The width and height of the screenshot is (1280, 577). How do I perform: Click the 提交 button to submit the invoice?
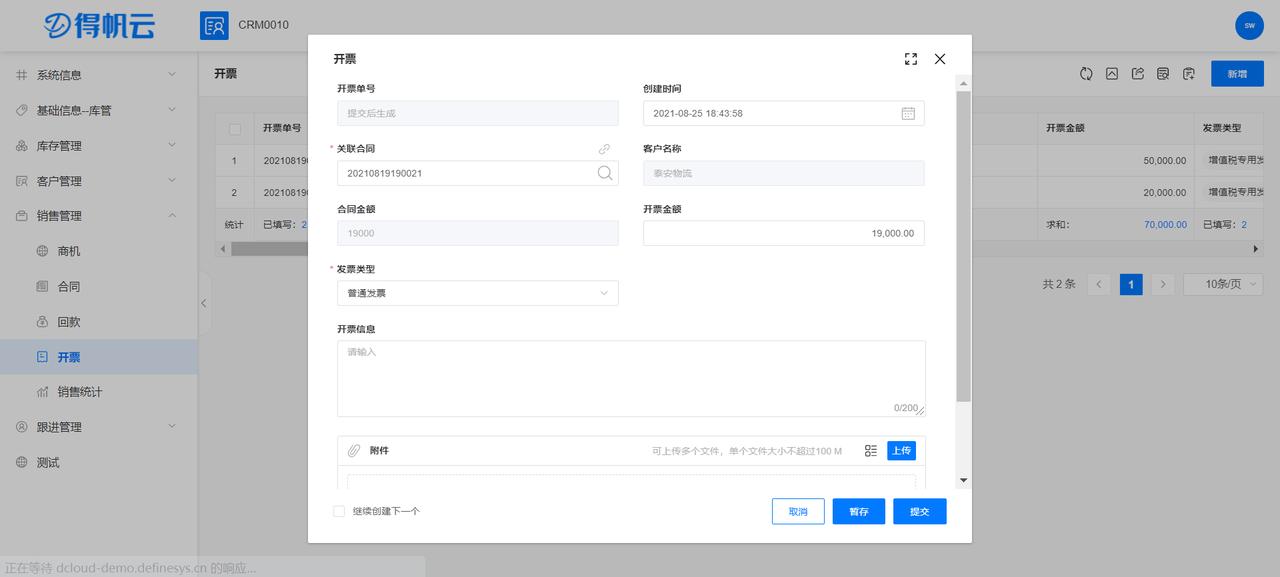pyautogui.click(x=918, y=511)
